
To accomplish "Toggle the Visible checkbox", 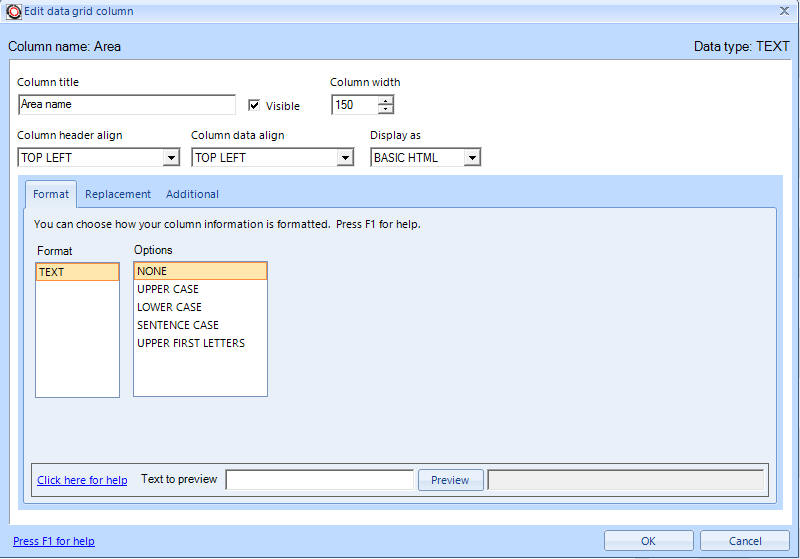I will click(x=254, y=105).
